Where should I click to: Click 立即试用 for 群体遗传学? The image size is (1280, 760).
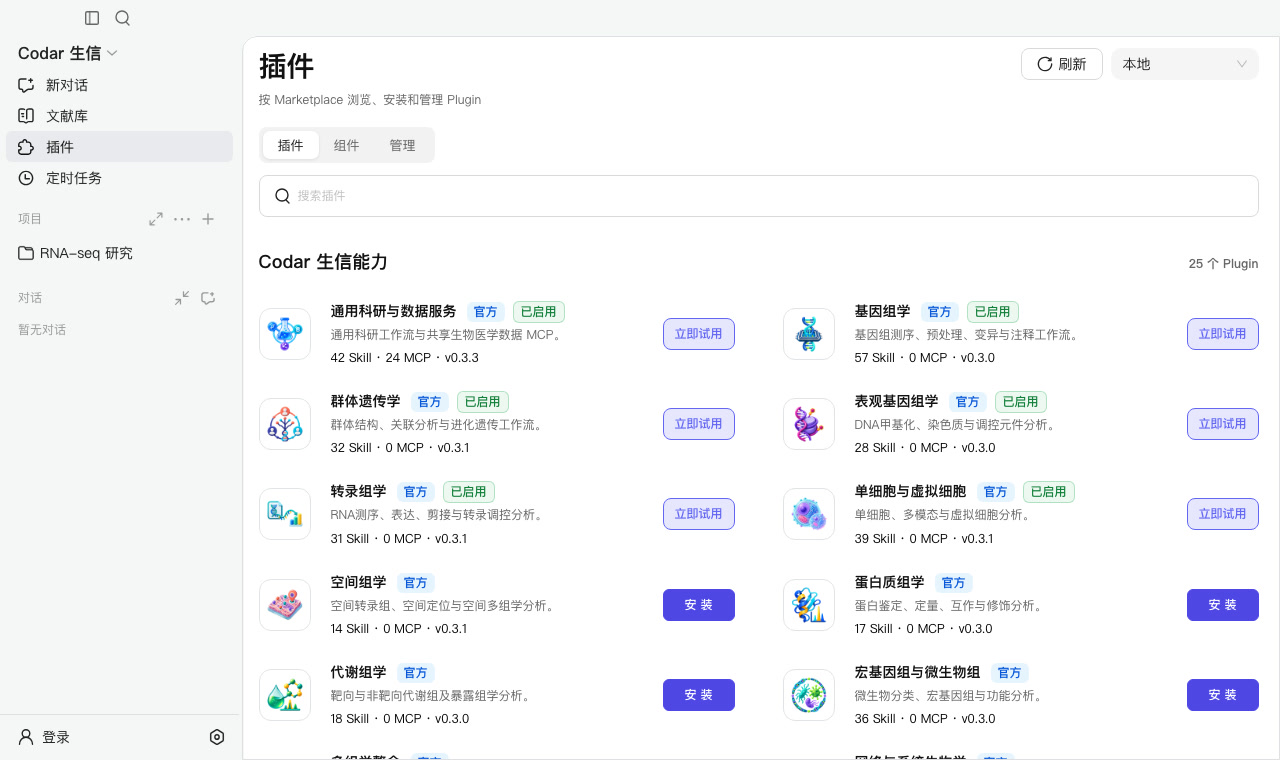point(699,424)
